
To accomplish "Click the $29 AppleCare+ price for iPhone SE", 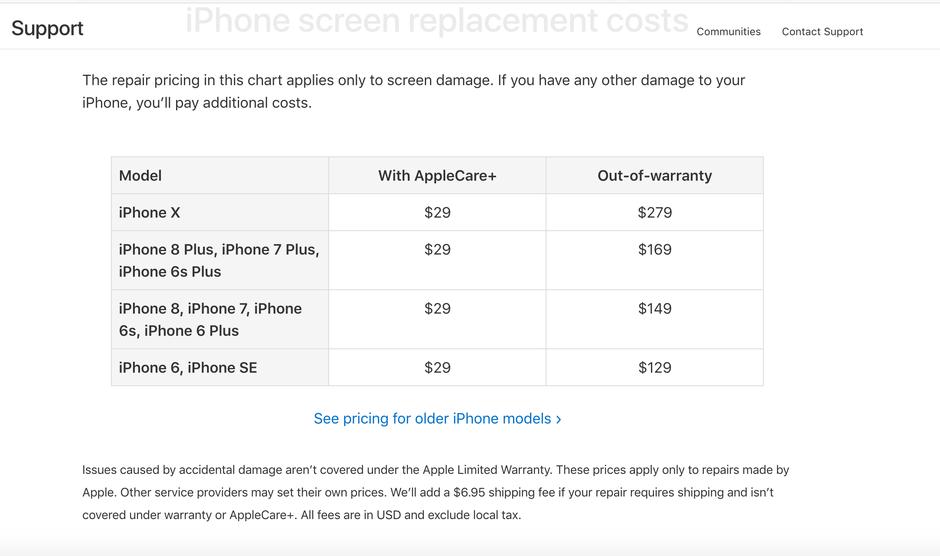I will [437, 368].
